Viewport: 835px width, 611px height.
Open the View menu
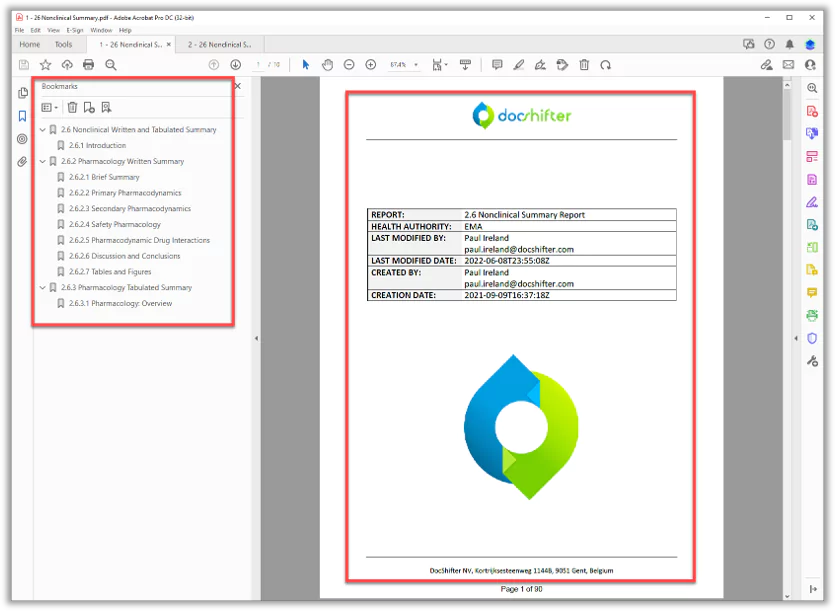click(x=53, y=30)
